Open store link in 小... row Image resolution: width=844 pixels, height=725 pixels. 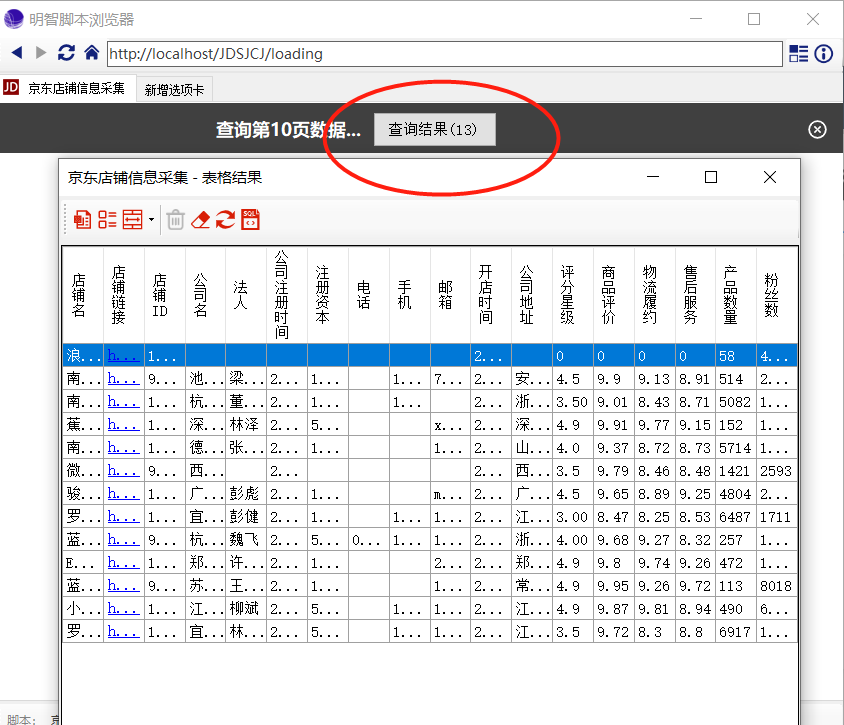point(123,608)
